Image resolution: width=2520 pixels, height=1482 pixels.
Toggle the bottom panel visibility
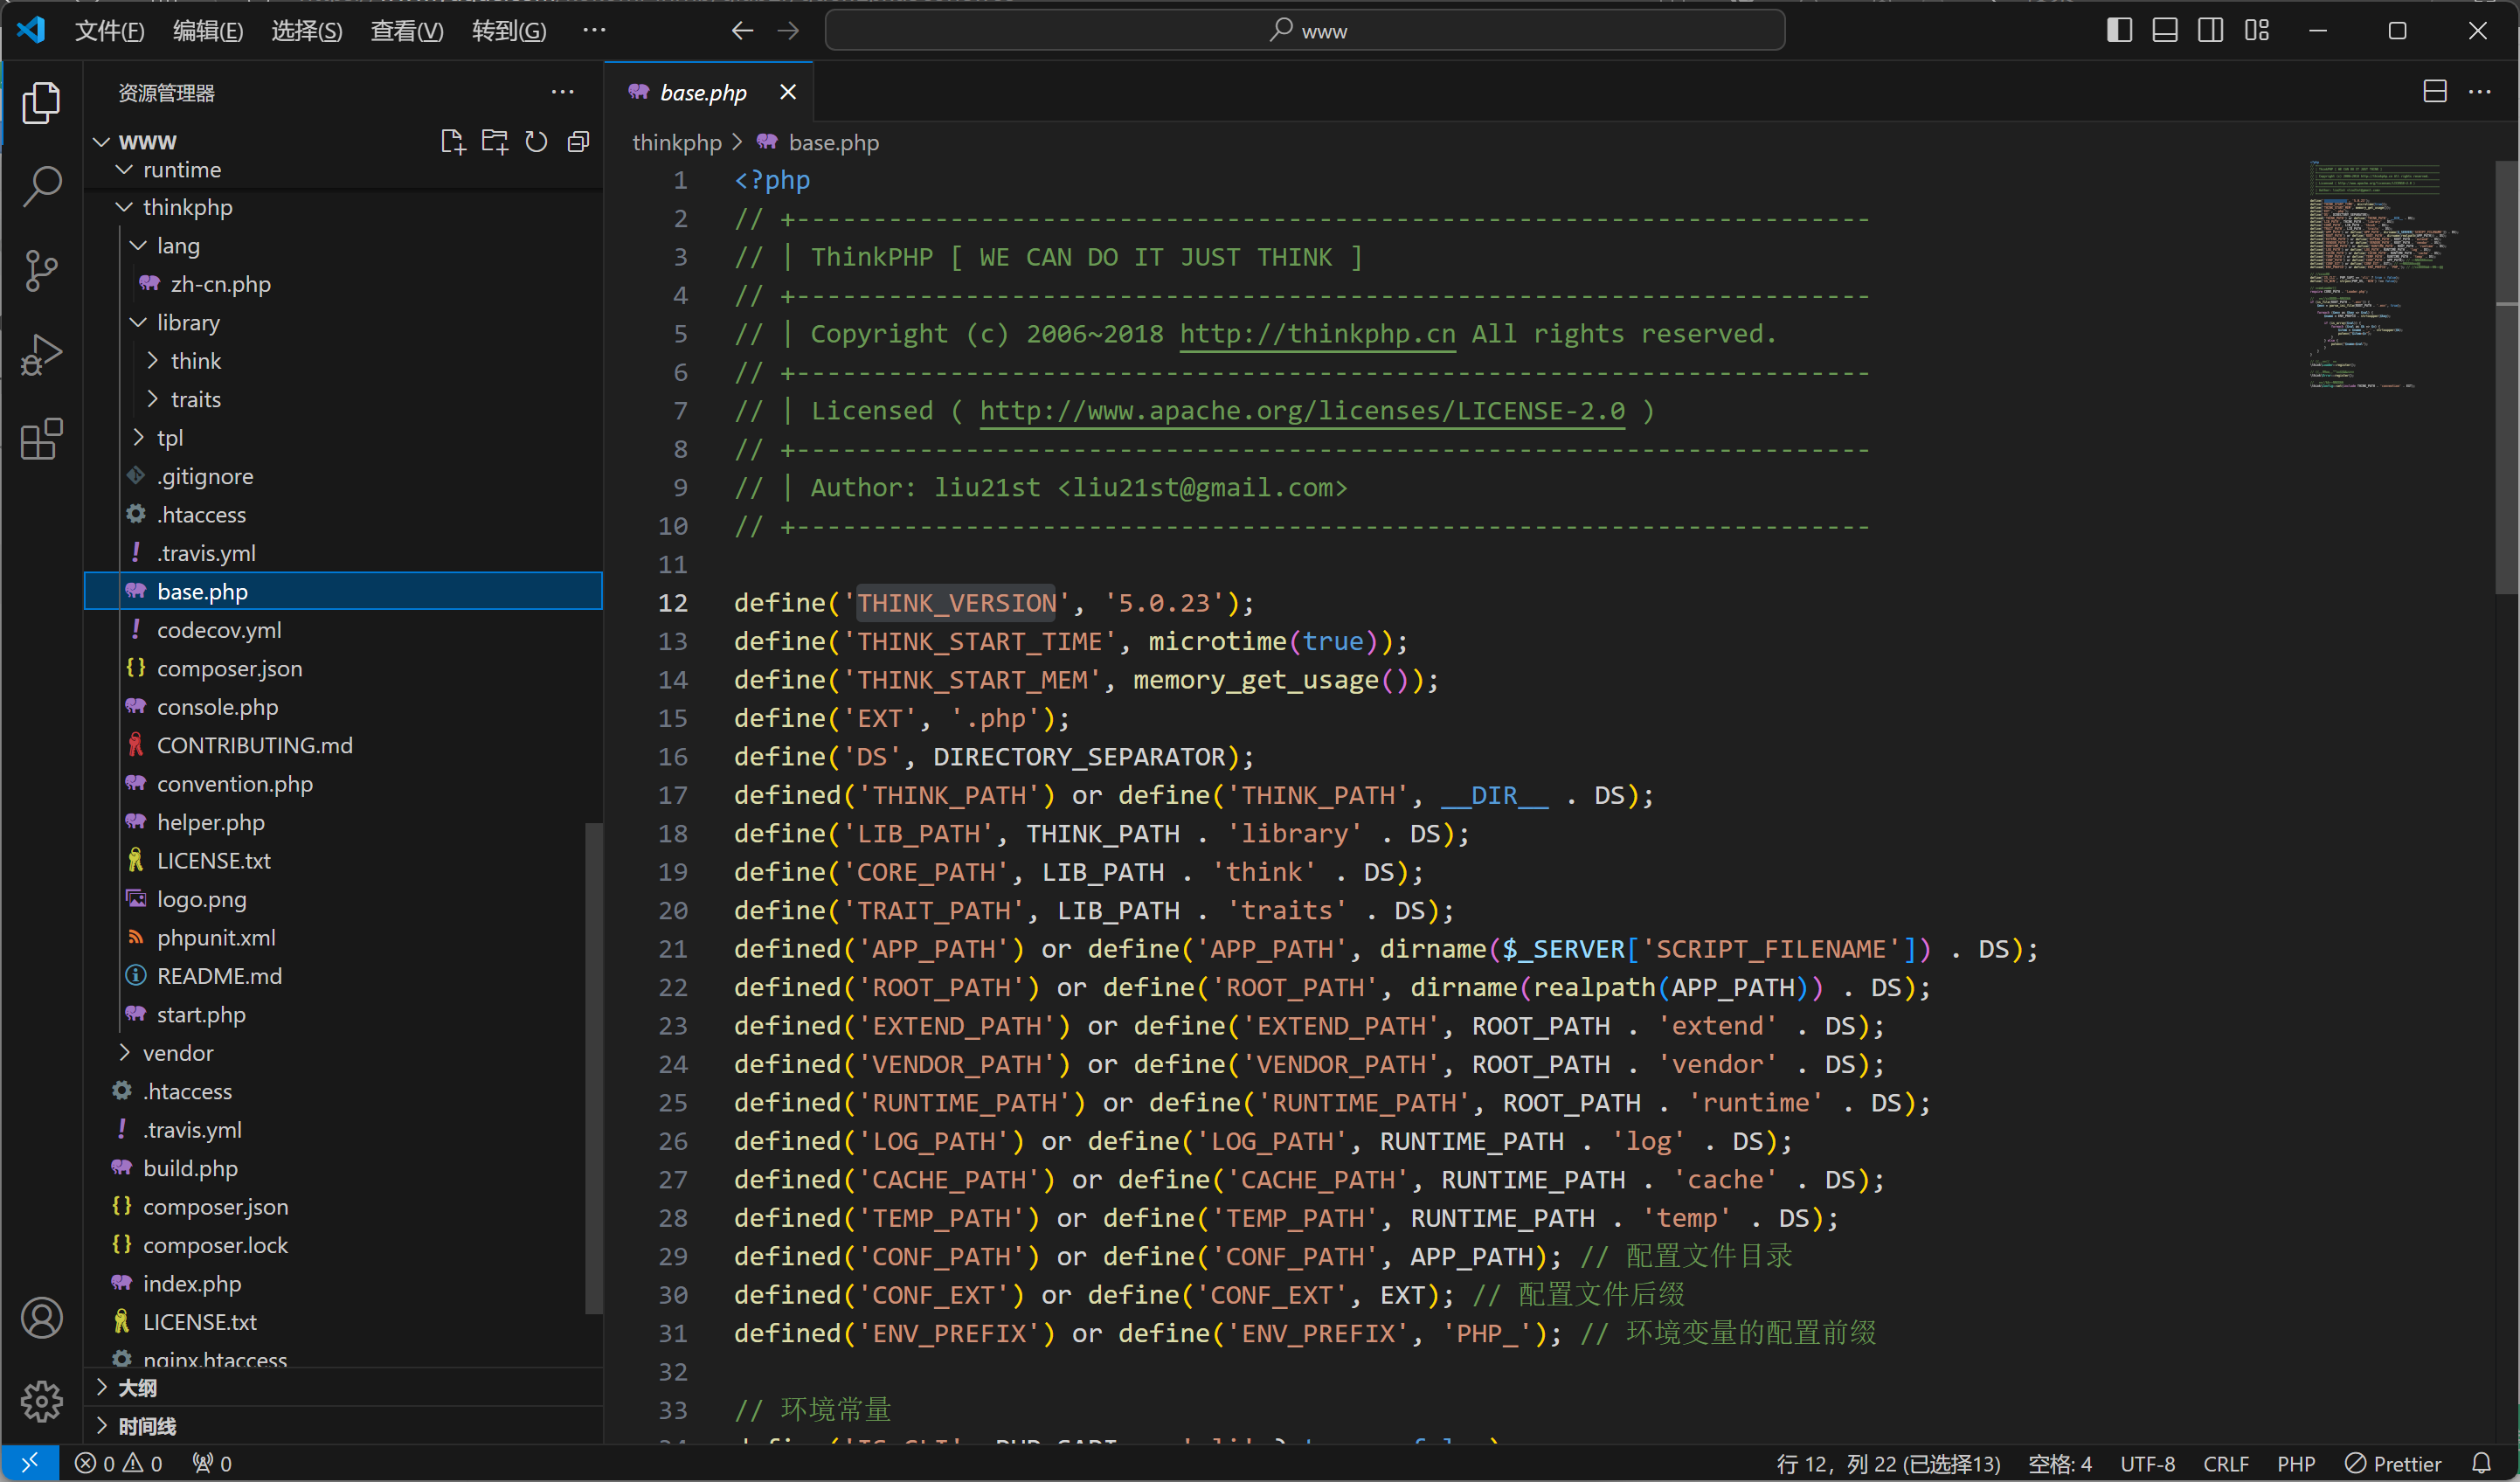click(2165, 30)
